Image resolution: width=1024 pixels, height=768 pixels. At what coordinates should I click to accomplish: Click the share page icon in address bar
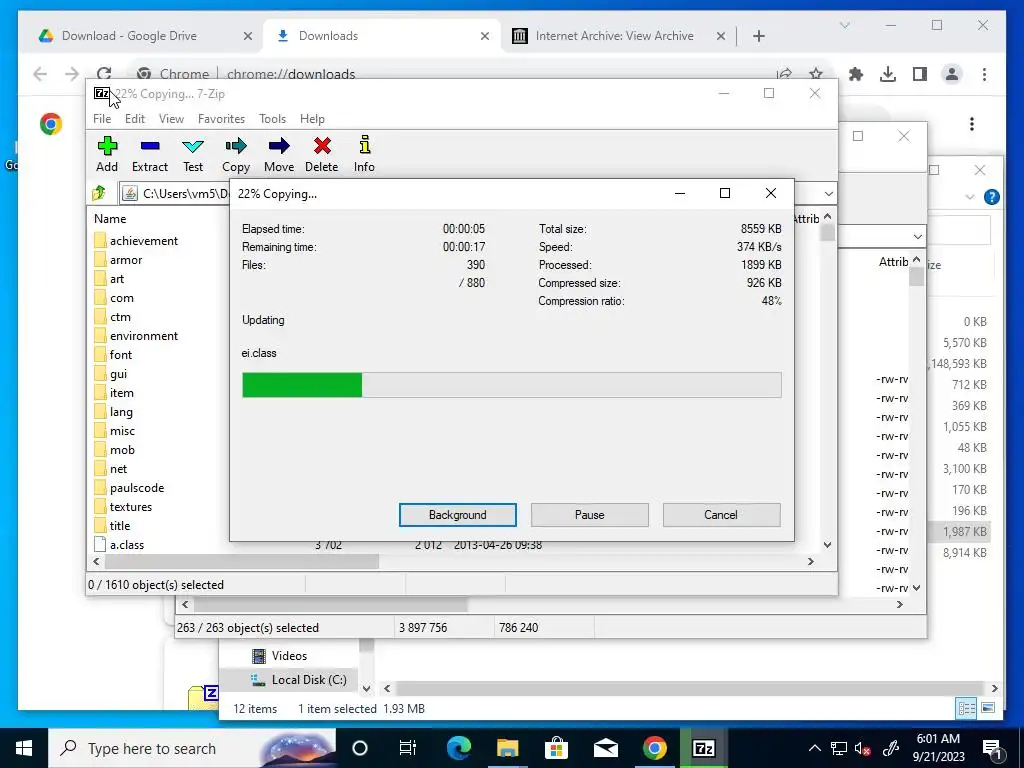(x=784, y=74)
